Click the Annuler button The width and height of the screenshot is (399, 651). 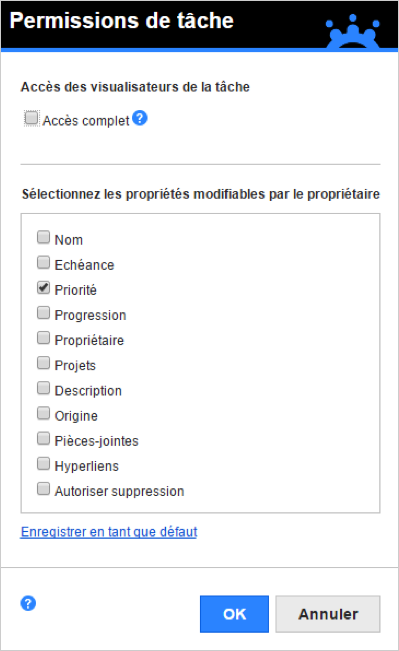(x=328, y=614)
